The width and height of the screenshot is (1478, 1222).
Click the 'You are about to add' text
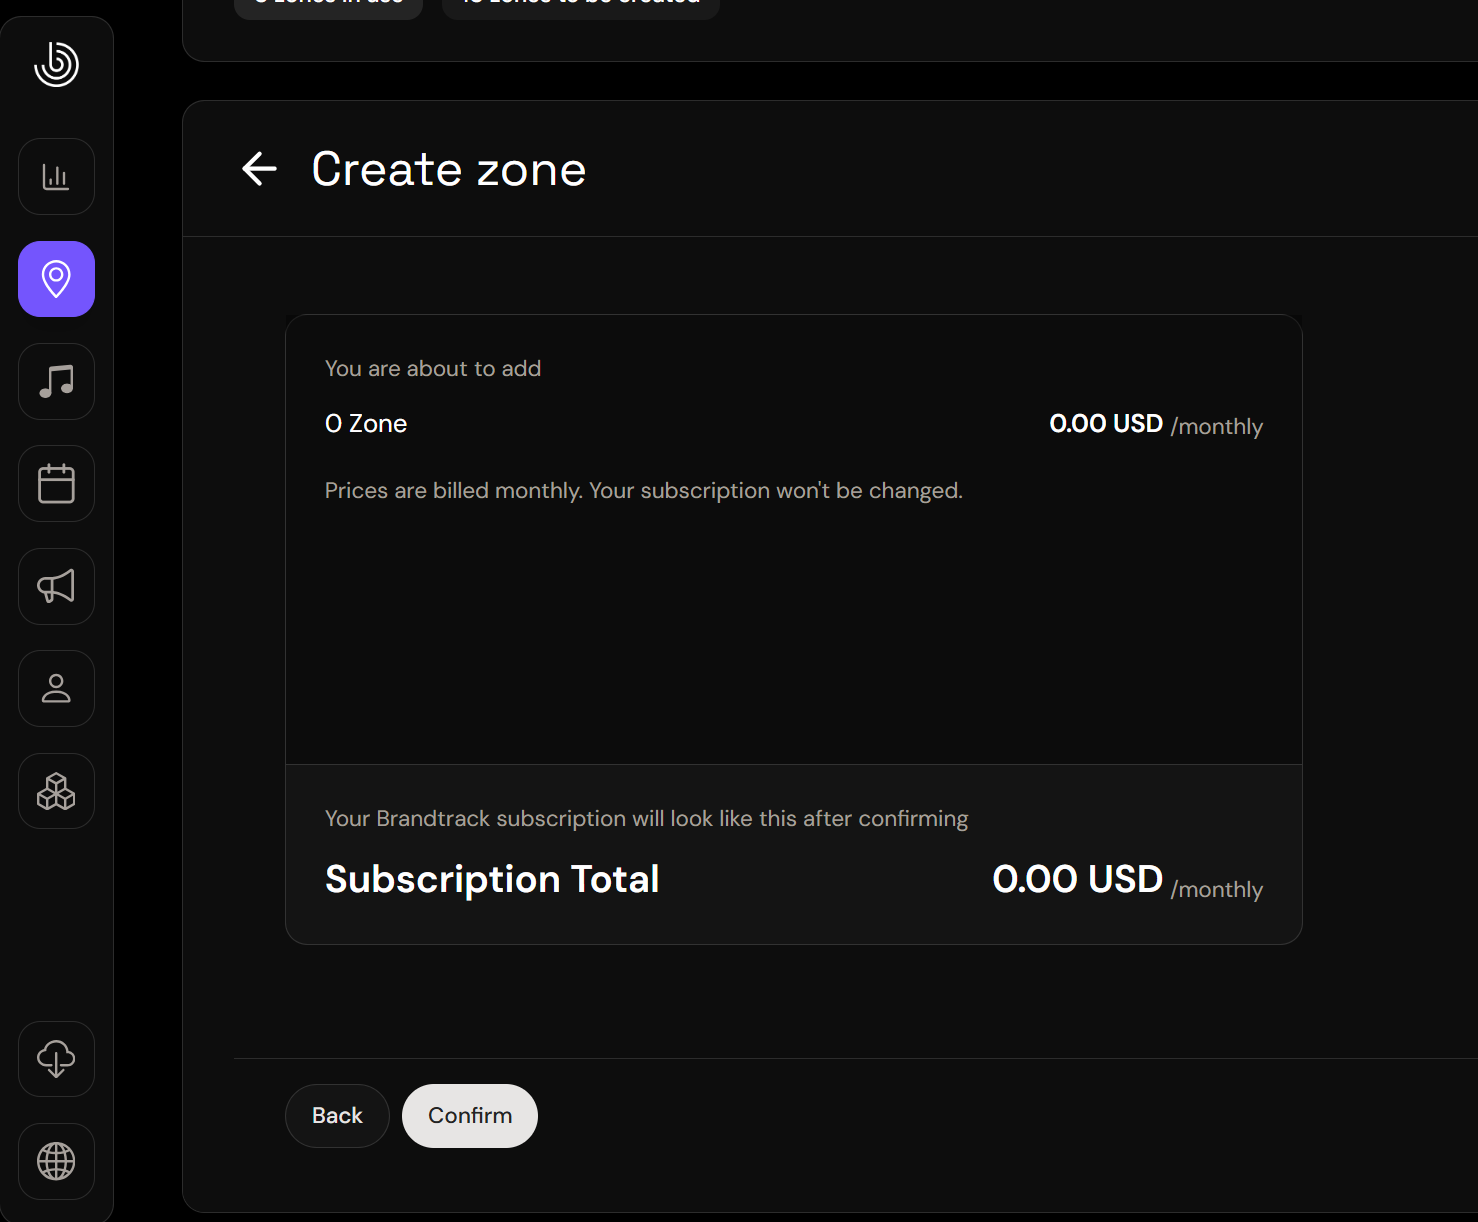pos(433,368)
